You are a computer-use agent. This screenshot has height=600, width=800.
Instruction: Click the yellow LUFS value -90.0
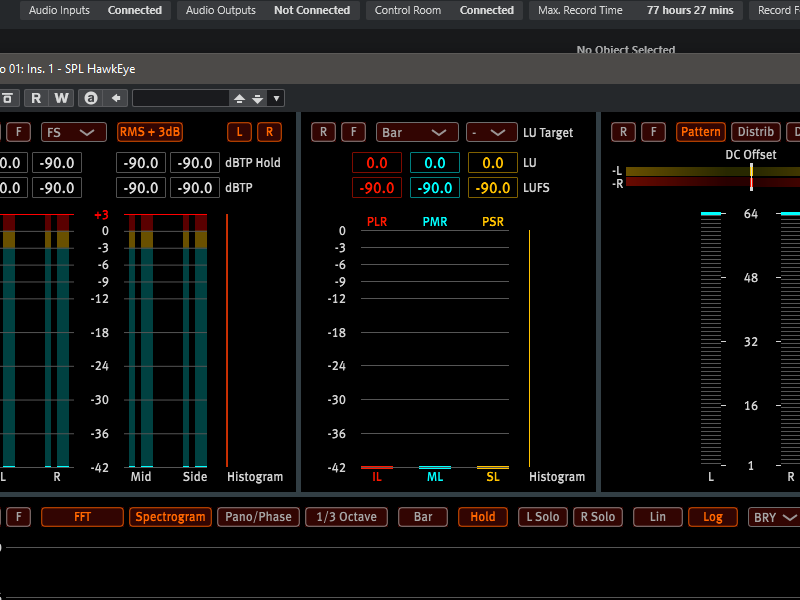[x=493, y=188]
